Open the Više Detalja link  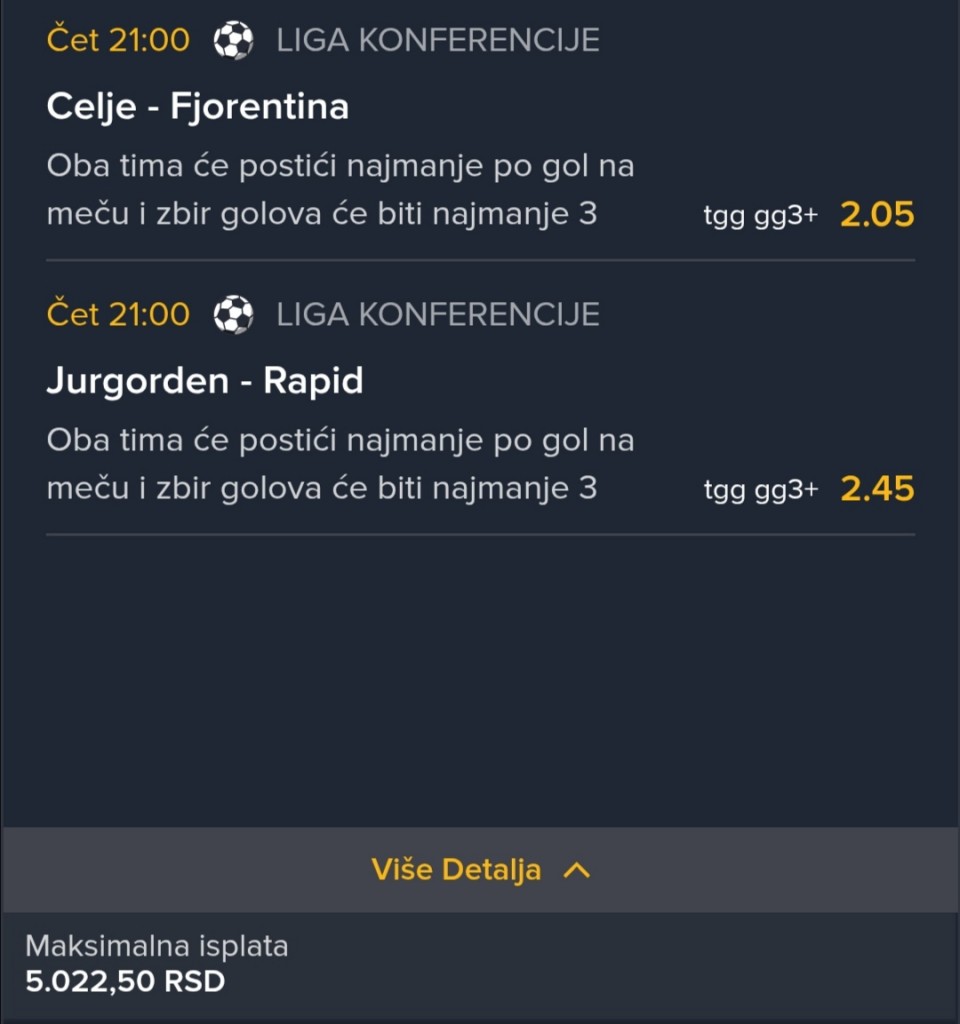click(x=456, y=870)
